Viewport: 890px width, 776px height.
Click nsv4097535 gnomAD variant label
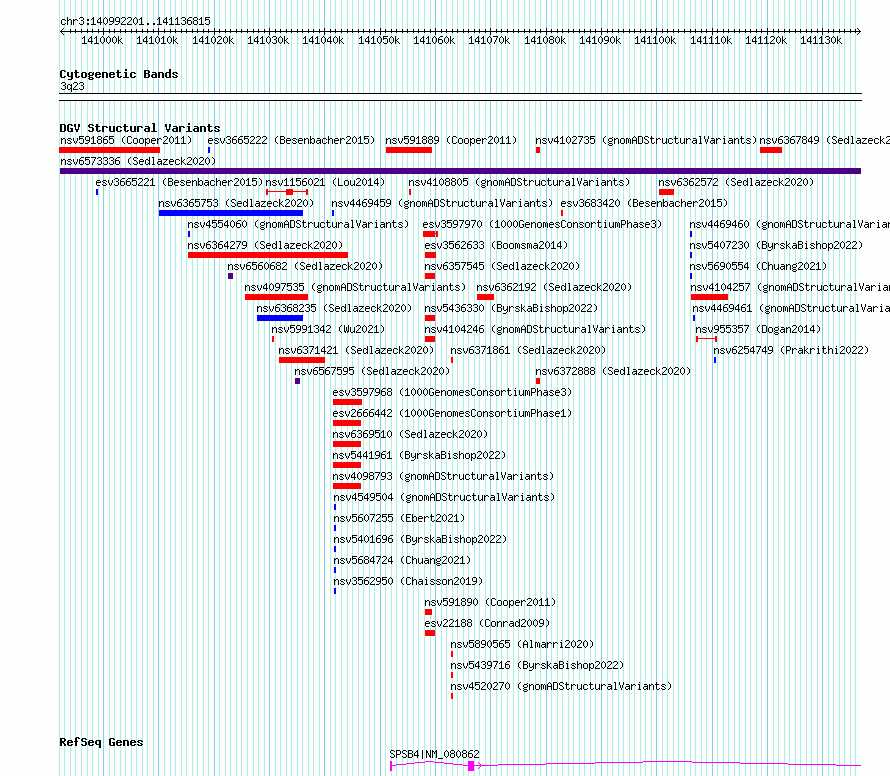(x=355, y=287)
